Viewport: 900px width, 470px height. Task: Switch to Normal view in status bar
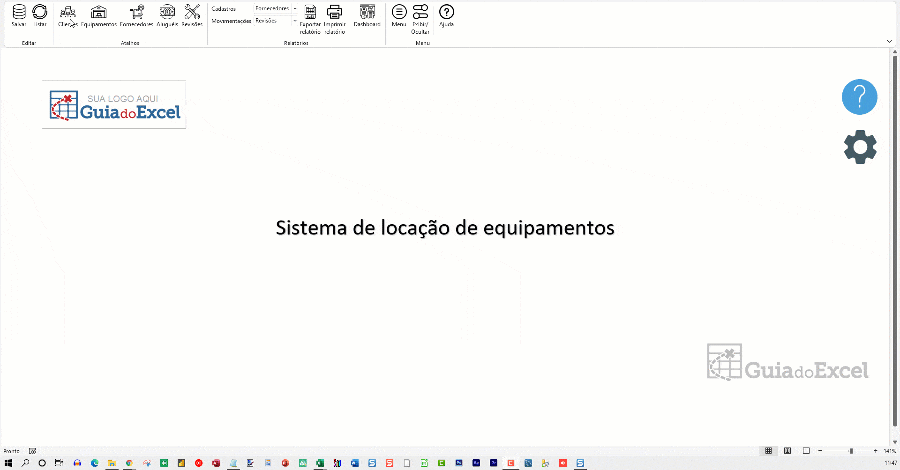pyautogui.click(x=769, y=451)
